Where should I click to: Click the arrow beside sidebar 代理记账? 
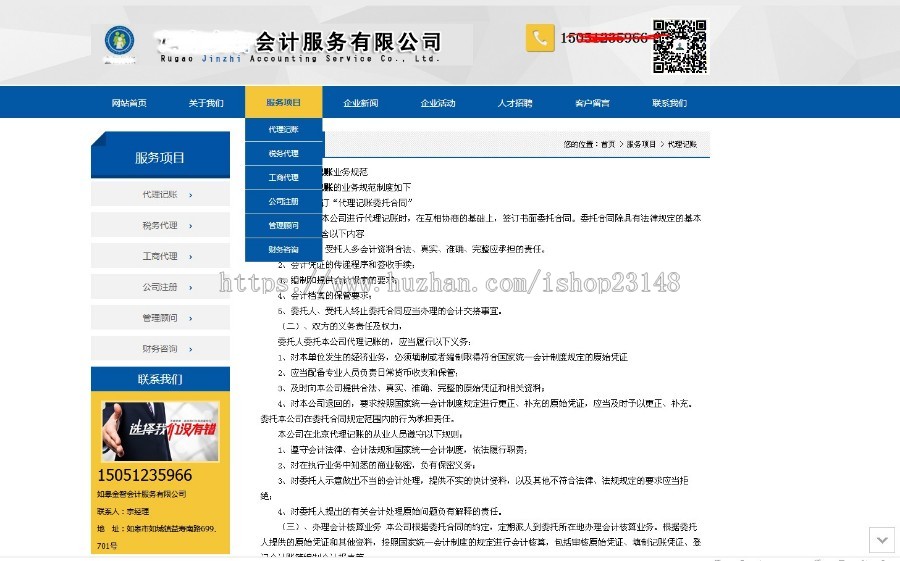pyautogui.click(x=191, y=195)
